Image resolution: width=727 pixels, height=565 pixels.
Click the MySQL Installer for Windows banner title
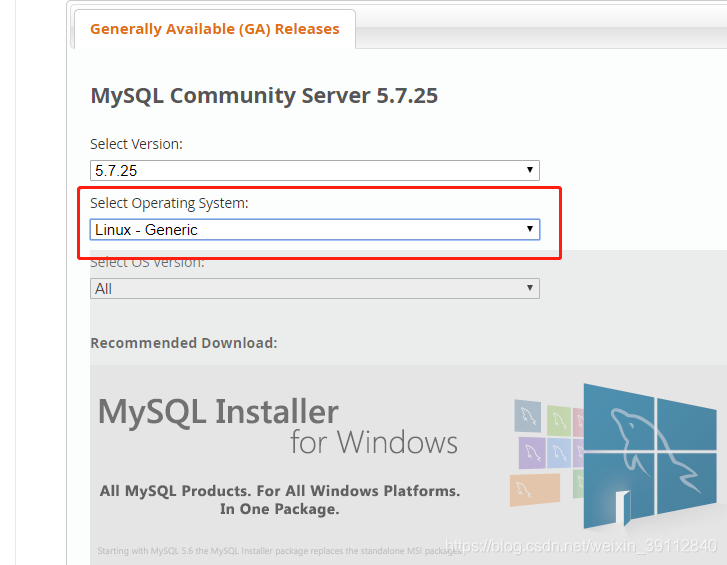coord(278,425)
